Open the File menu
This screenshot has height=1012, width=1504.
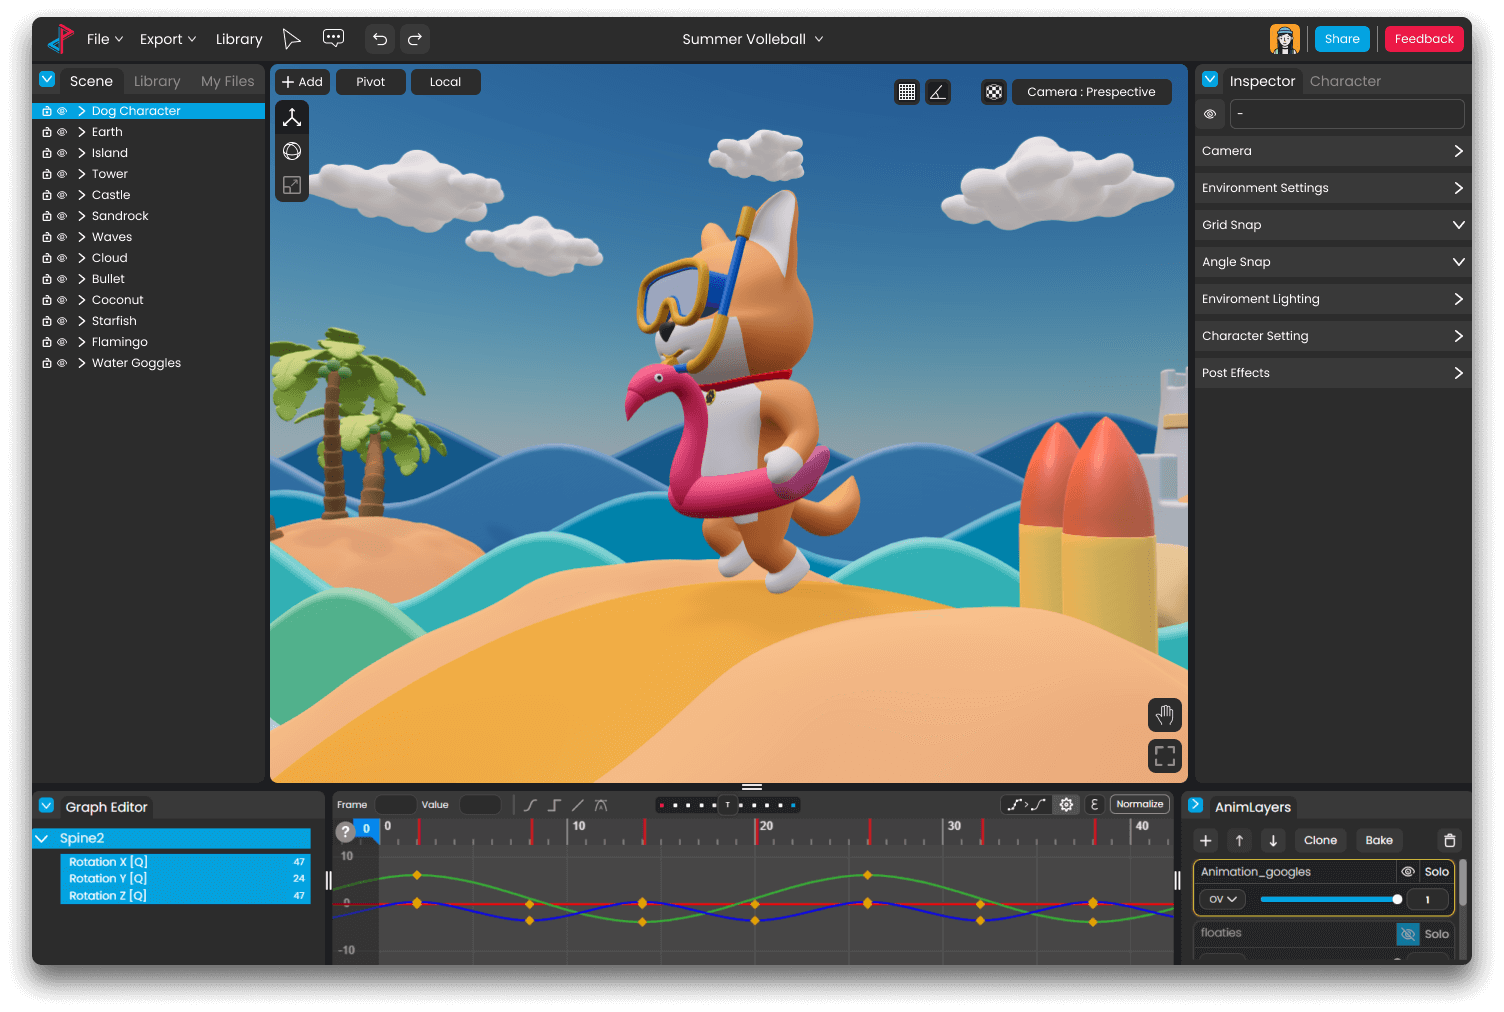(105, 39)
